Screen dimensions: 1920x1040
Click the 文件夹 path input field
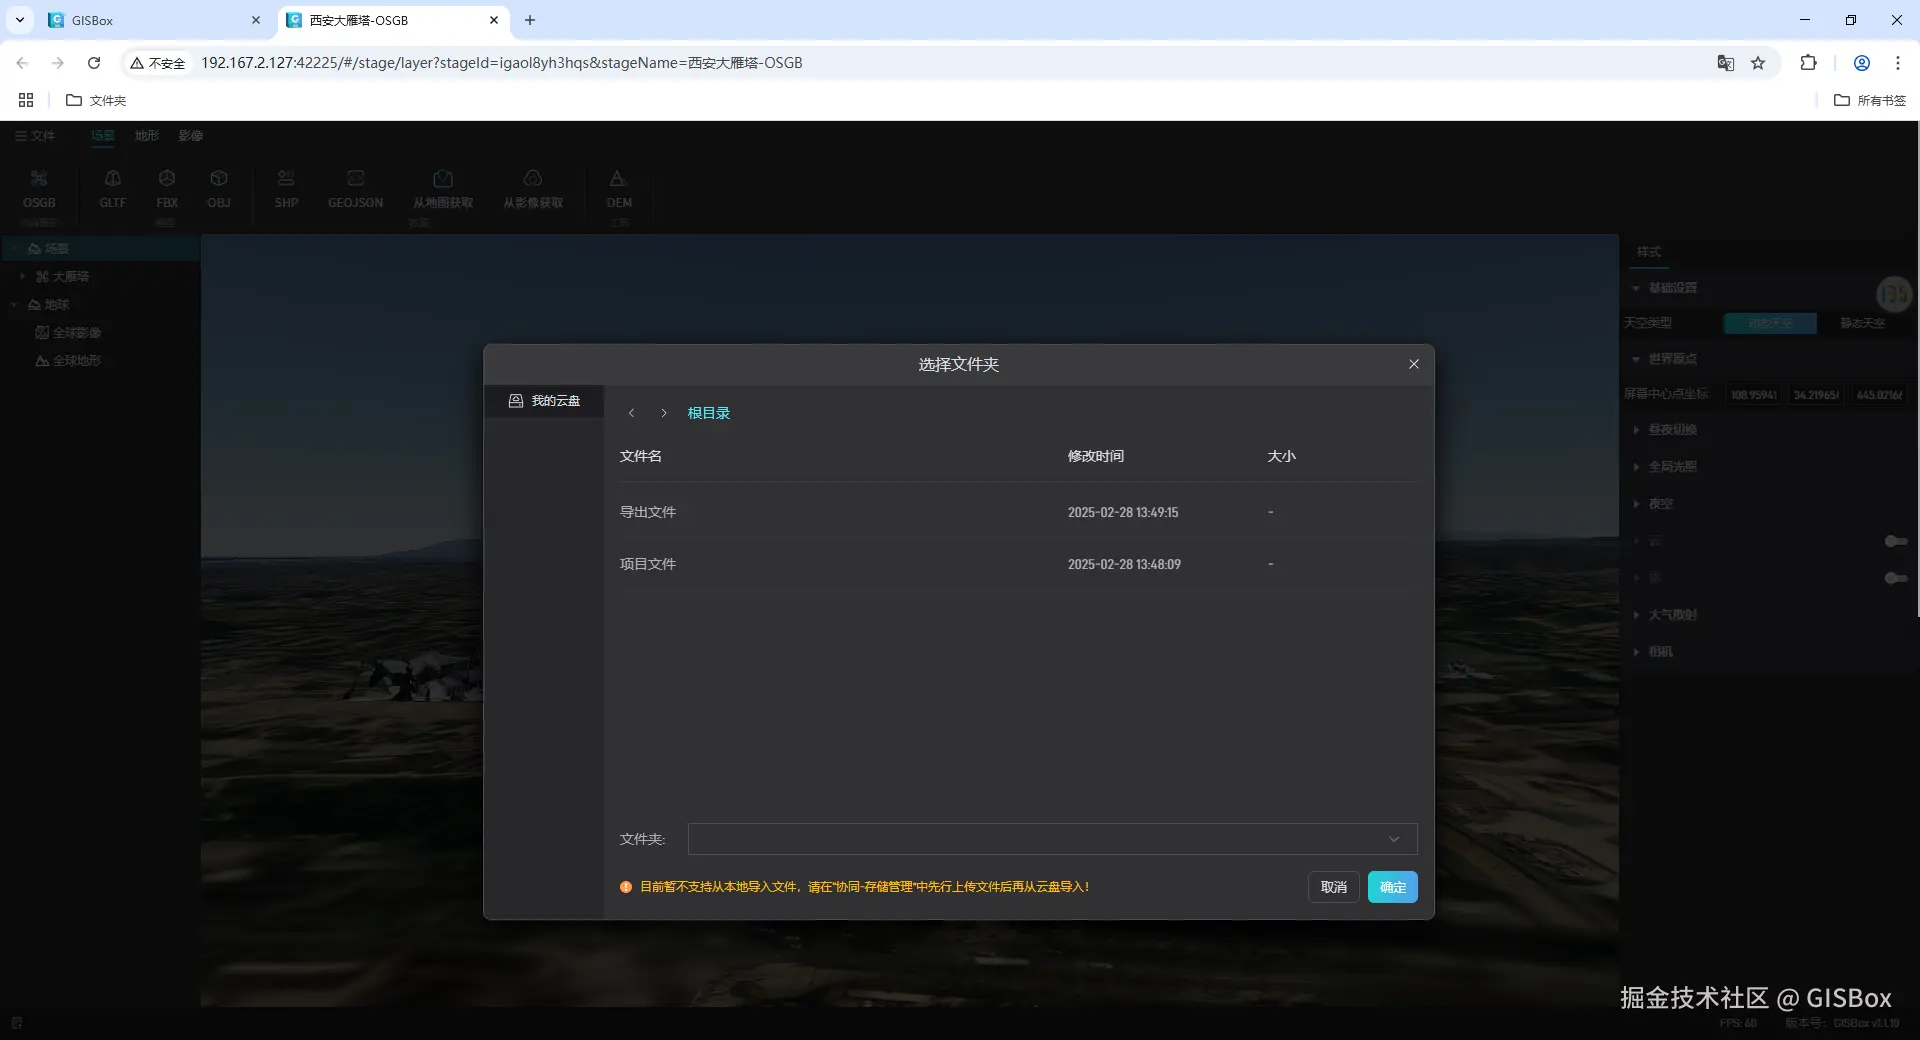coord(1052,839)
